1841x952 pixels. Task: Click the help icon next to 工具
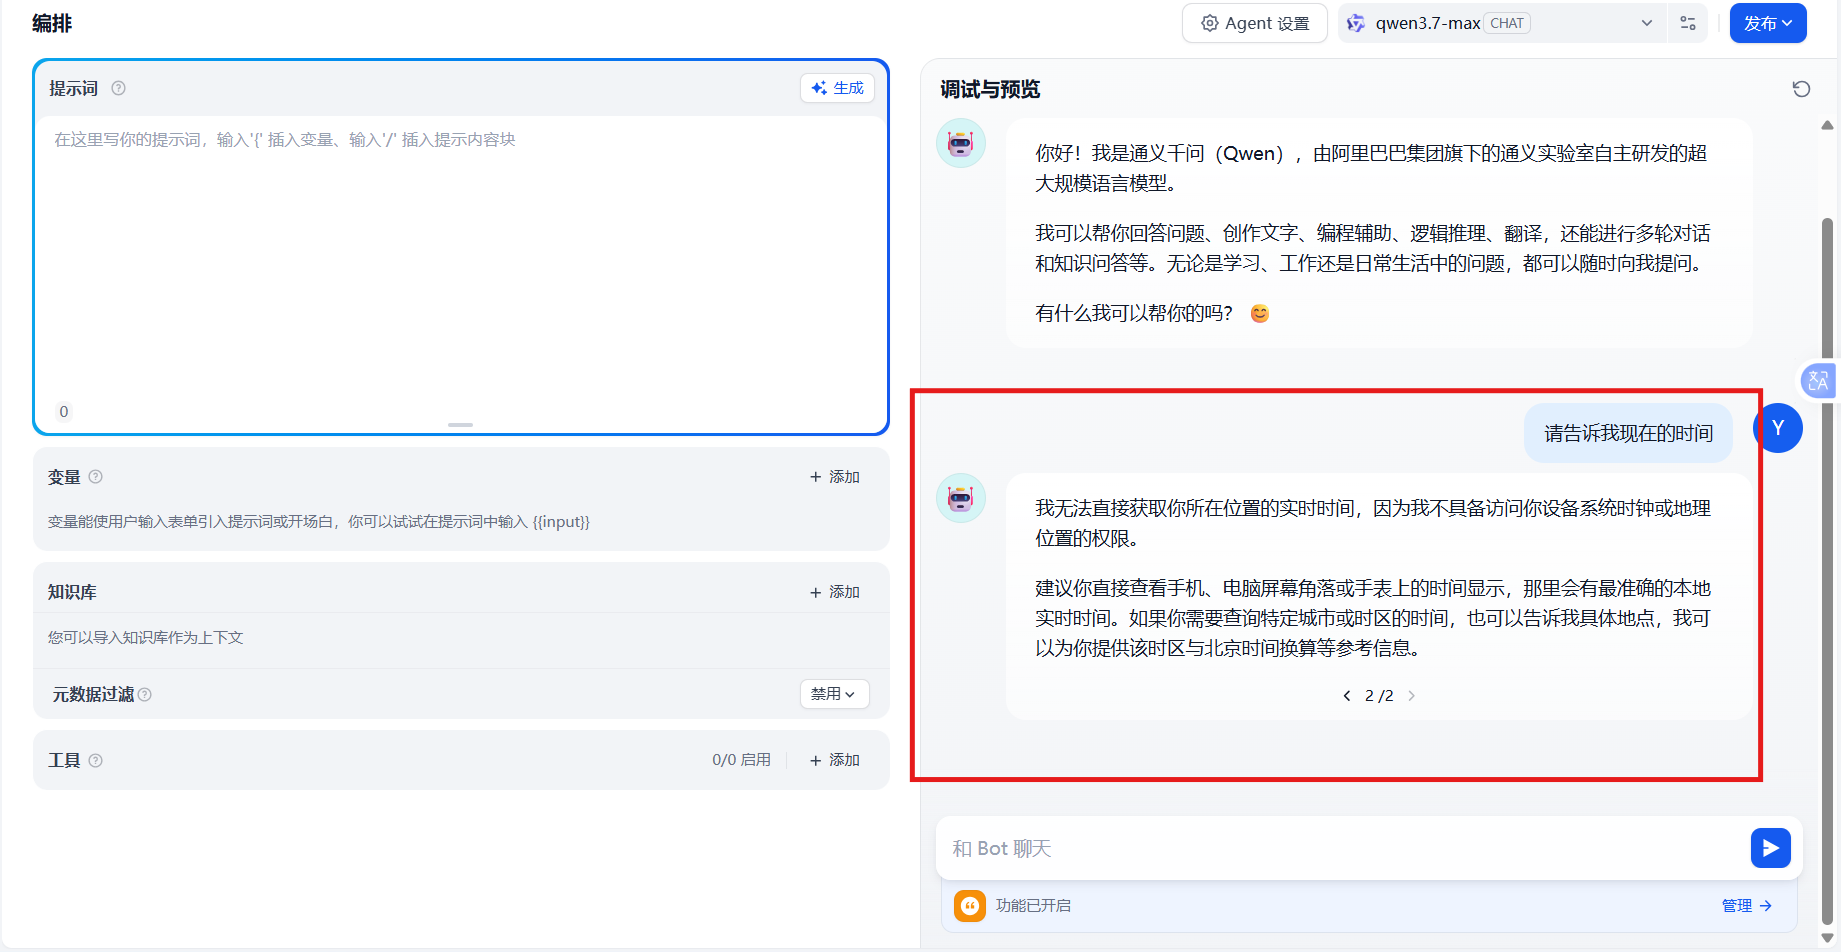96,760
